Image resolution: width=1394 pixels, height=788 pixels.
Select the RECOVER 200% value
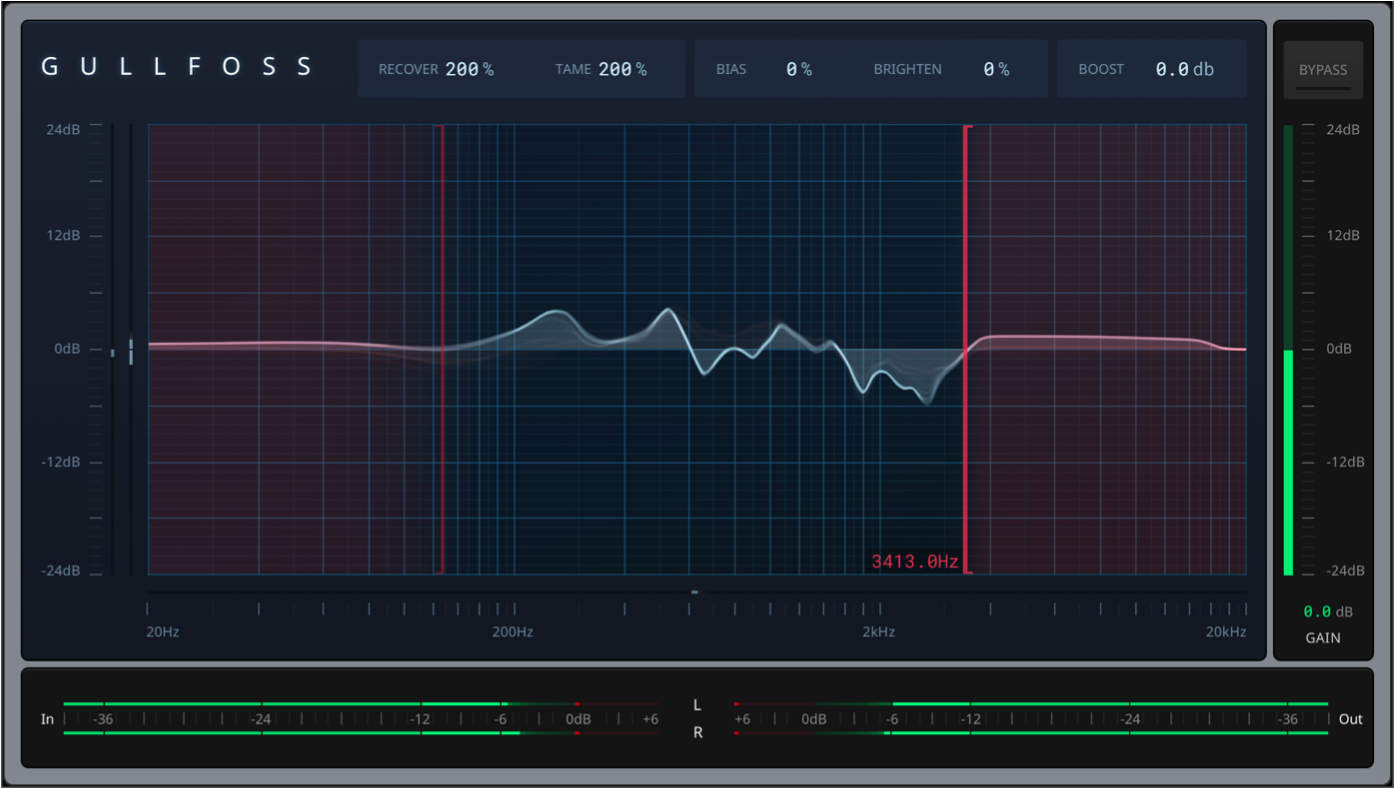click(x=469, y=69)
